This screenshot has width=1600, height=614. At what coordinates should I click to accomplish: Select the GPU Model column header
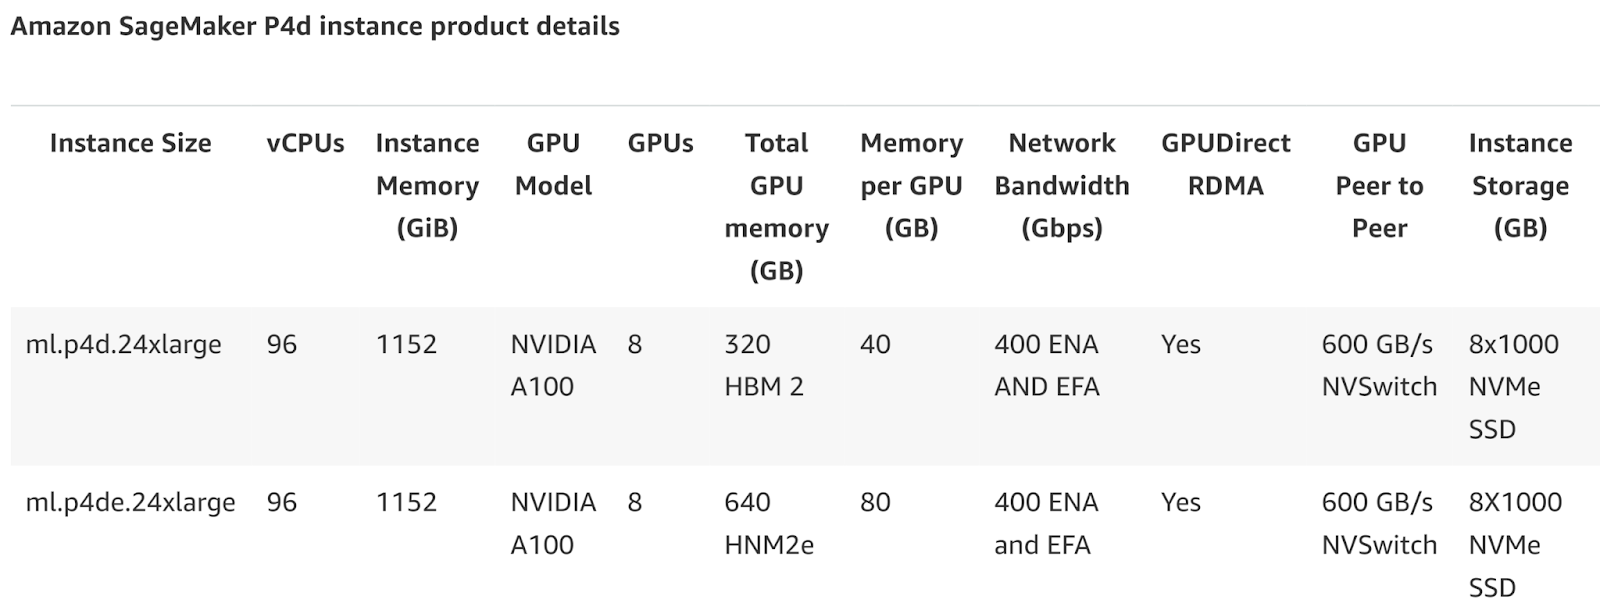pyautogui.click(x=553, y=164)
